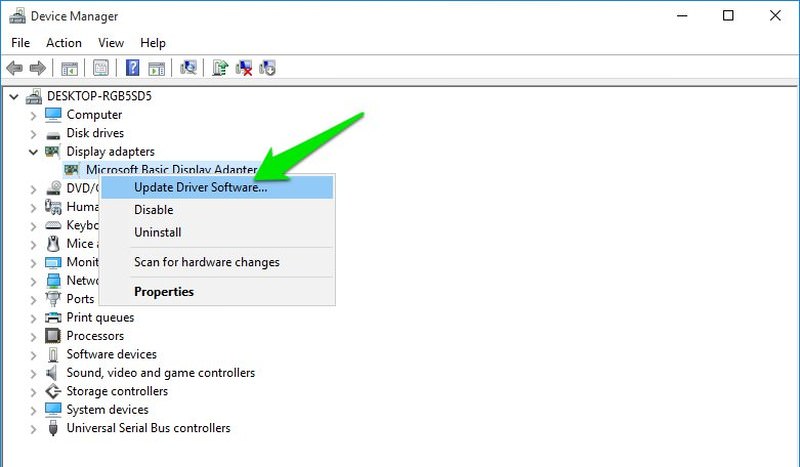Toggle the Show/Hide Console Tree toolbar icon
800x467 pixels.
(69, 68)
